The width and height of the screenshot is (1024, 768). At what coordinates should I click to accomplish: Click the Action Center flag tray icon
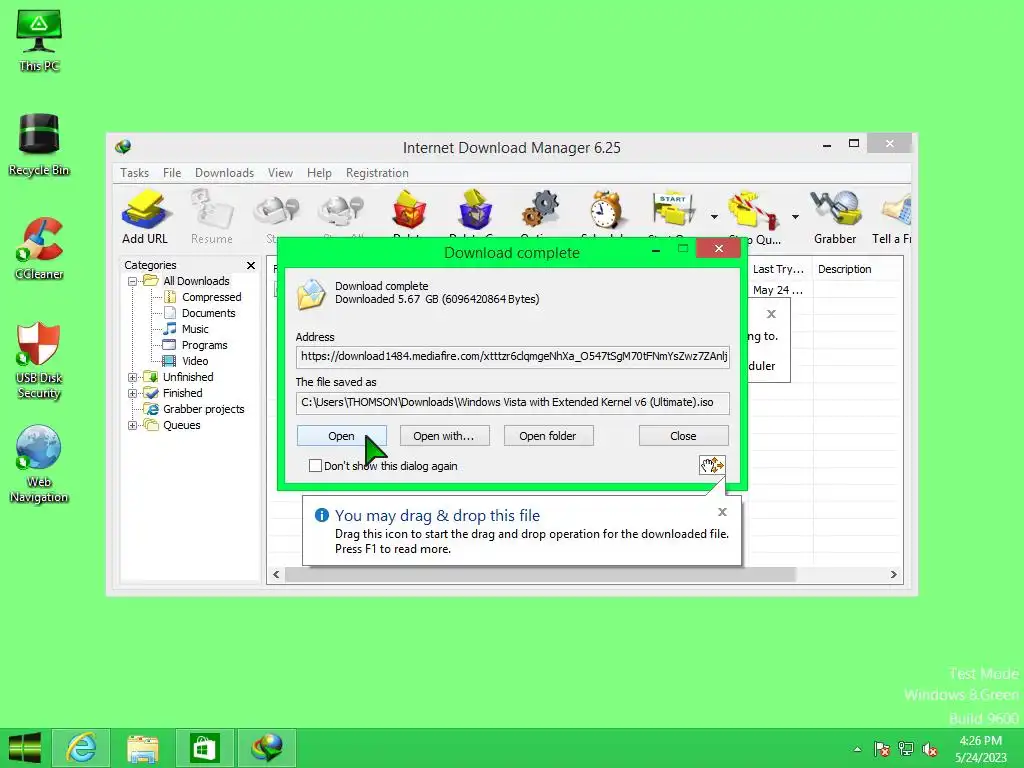coord(882,749)
